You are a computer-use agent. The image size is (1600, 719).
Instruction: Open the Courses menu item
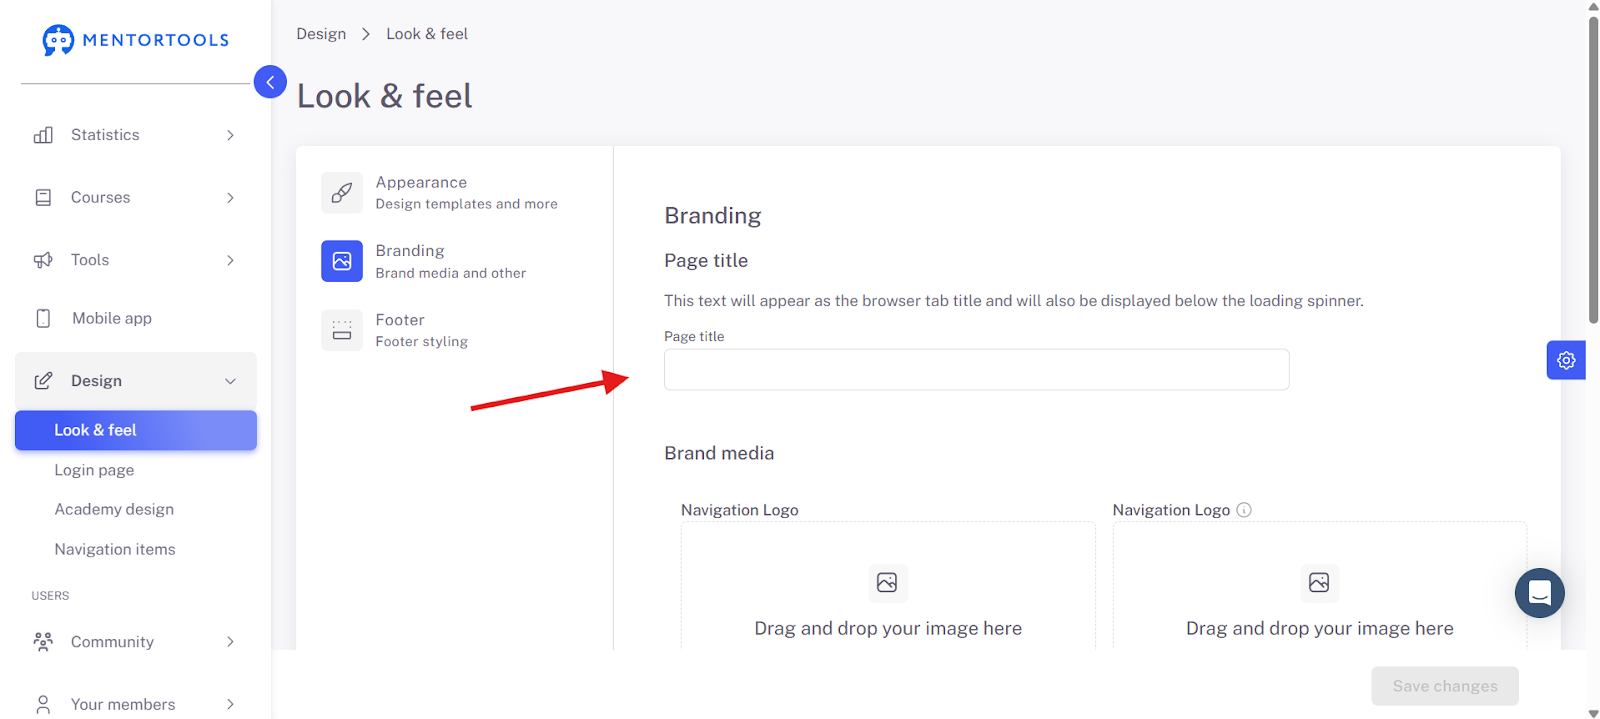pos(136,198)
